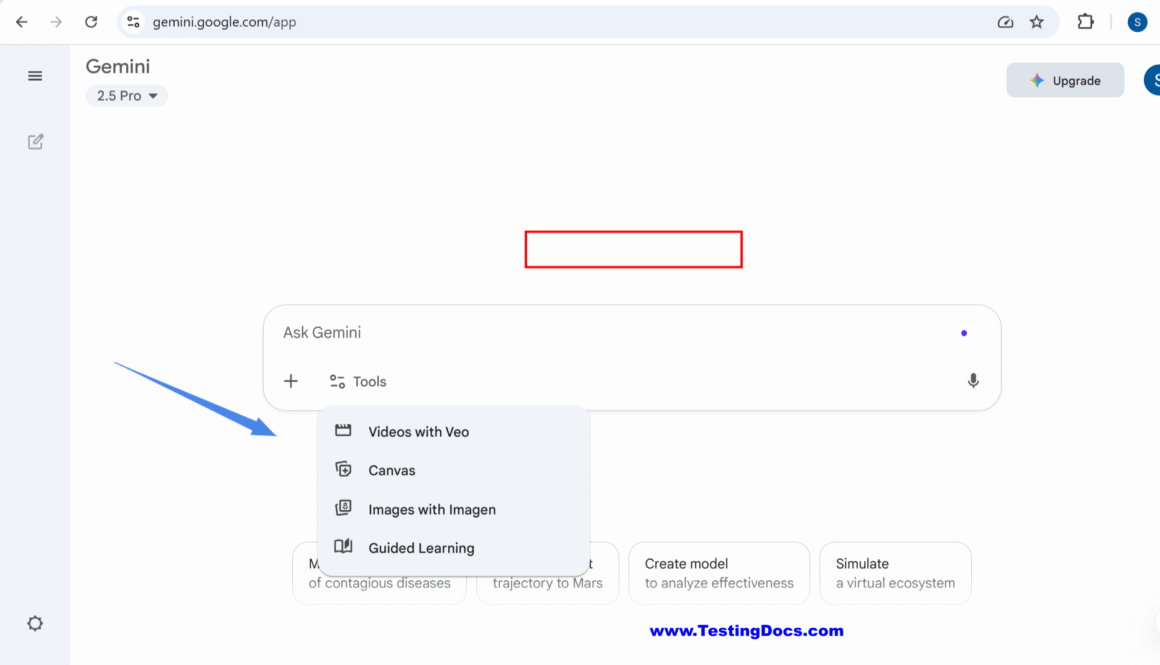Select Videos with Veo
Image resolution: width=1160 pixels, height=665 pixels.
(x=418, y=432)
